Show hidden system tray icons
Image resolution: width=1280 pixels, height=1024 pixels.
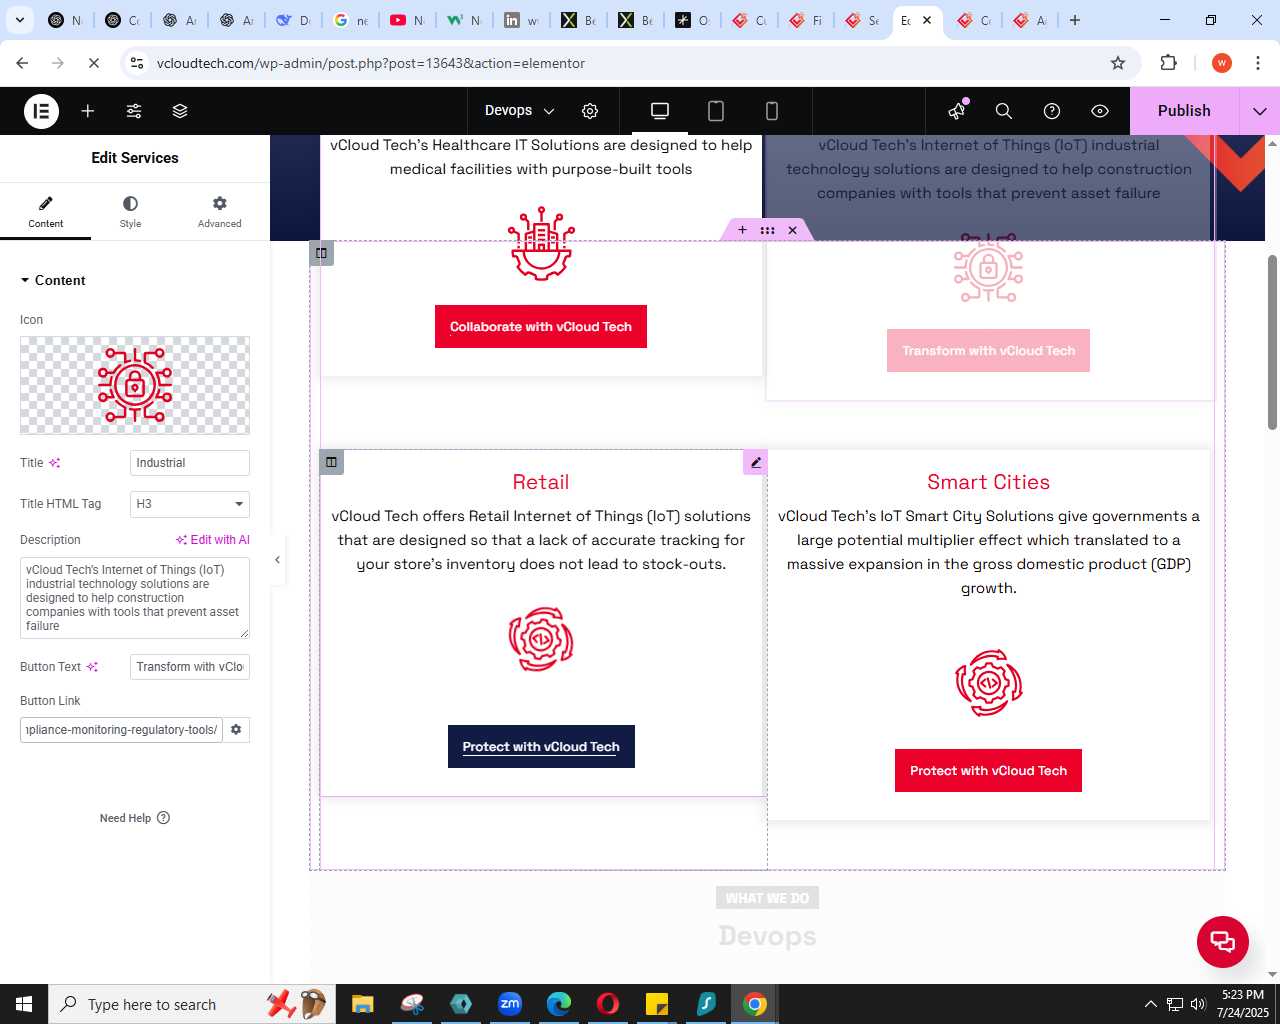coord(1151,1004)
